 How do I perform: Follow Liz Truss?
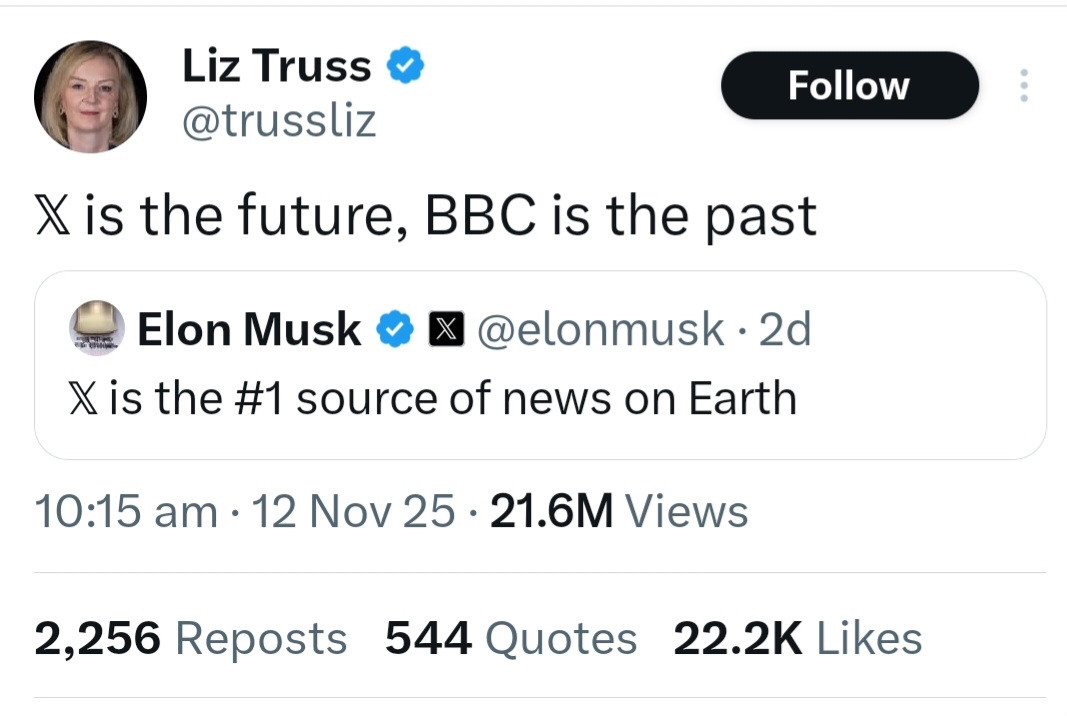849,86
